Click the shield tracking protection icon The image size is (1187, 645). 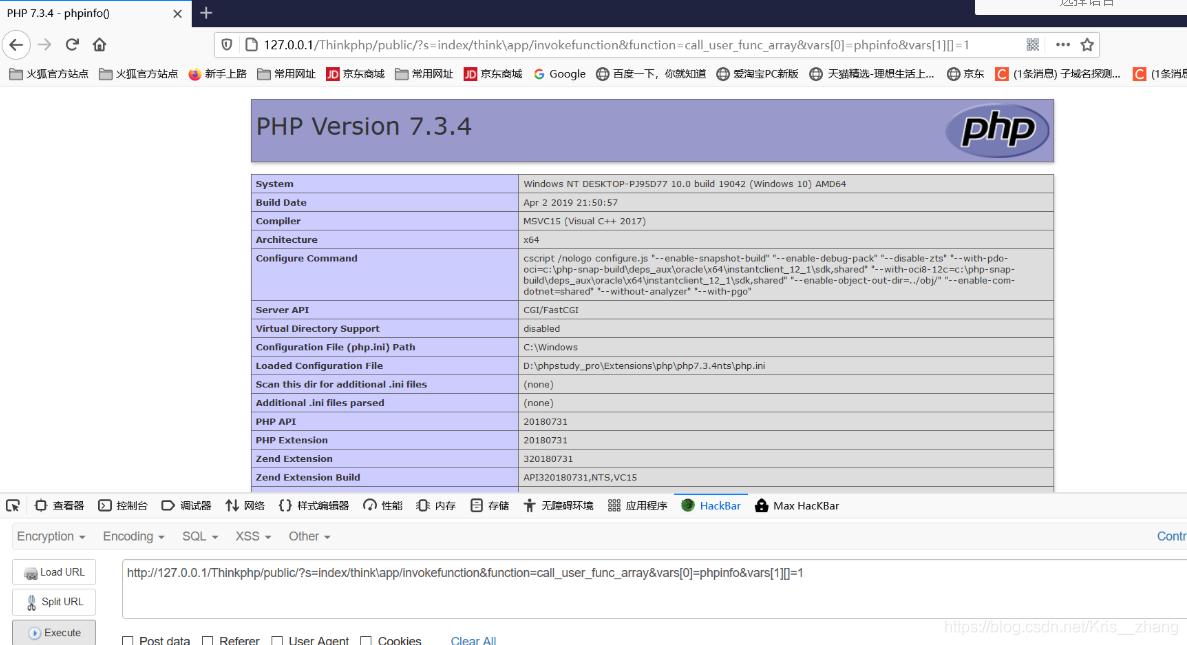(x=226, y=45)
